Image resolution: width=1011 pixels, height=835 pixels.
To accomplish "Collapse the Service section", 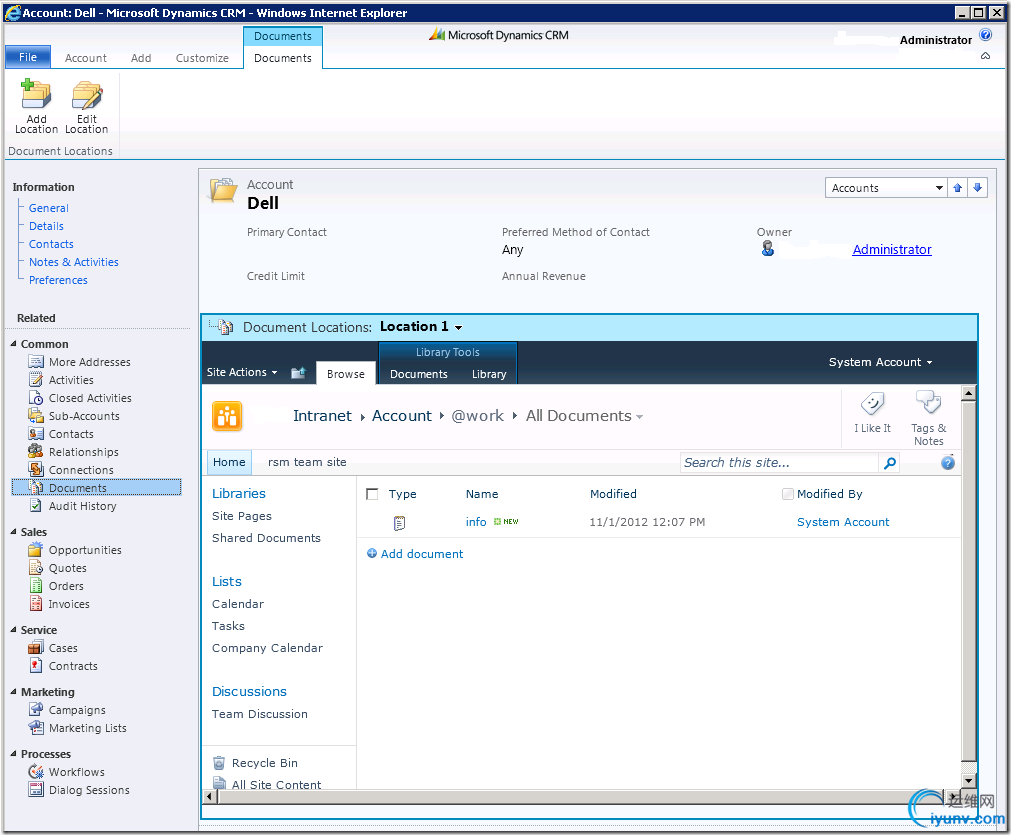I will point(14,630).
